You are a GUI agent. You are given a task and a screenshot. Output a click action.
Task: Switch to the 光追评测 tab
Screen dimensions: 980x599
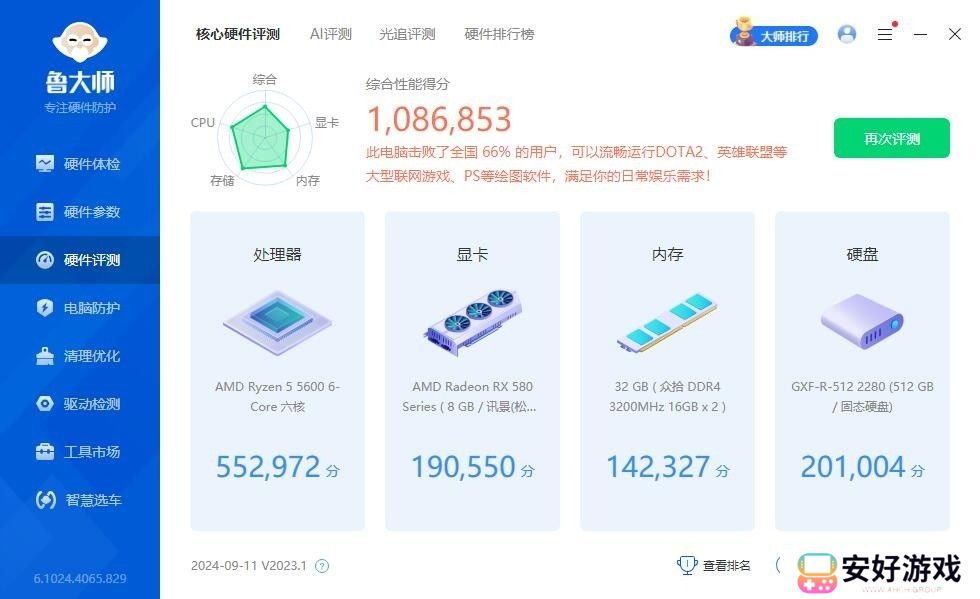[407, 34]
